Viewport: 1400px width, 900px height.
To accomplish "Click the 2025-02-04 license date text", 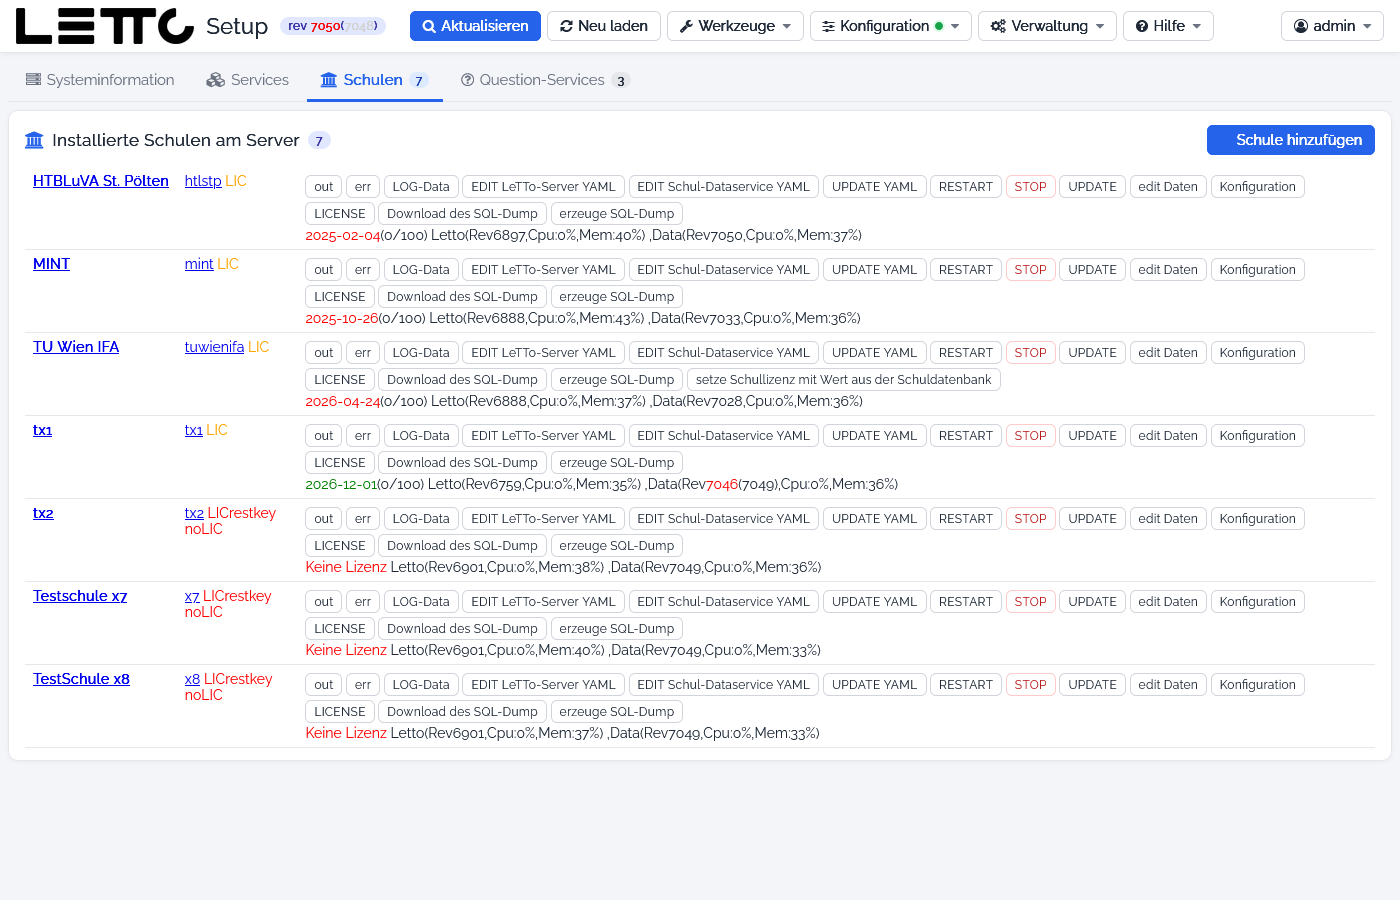I will point(343,235).
